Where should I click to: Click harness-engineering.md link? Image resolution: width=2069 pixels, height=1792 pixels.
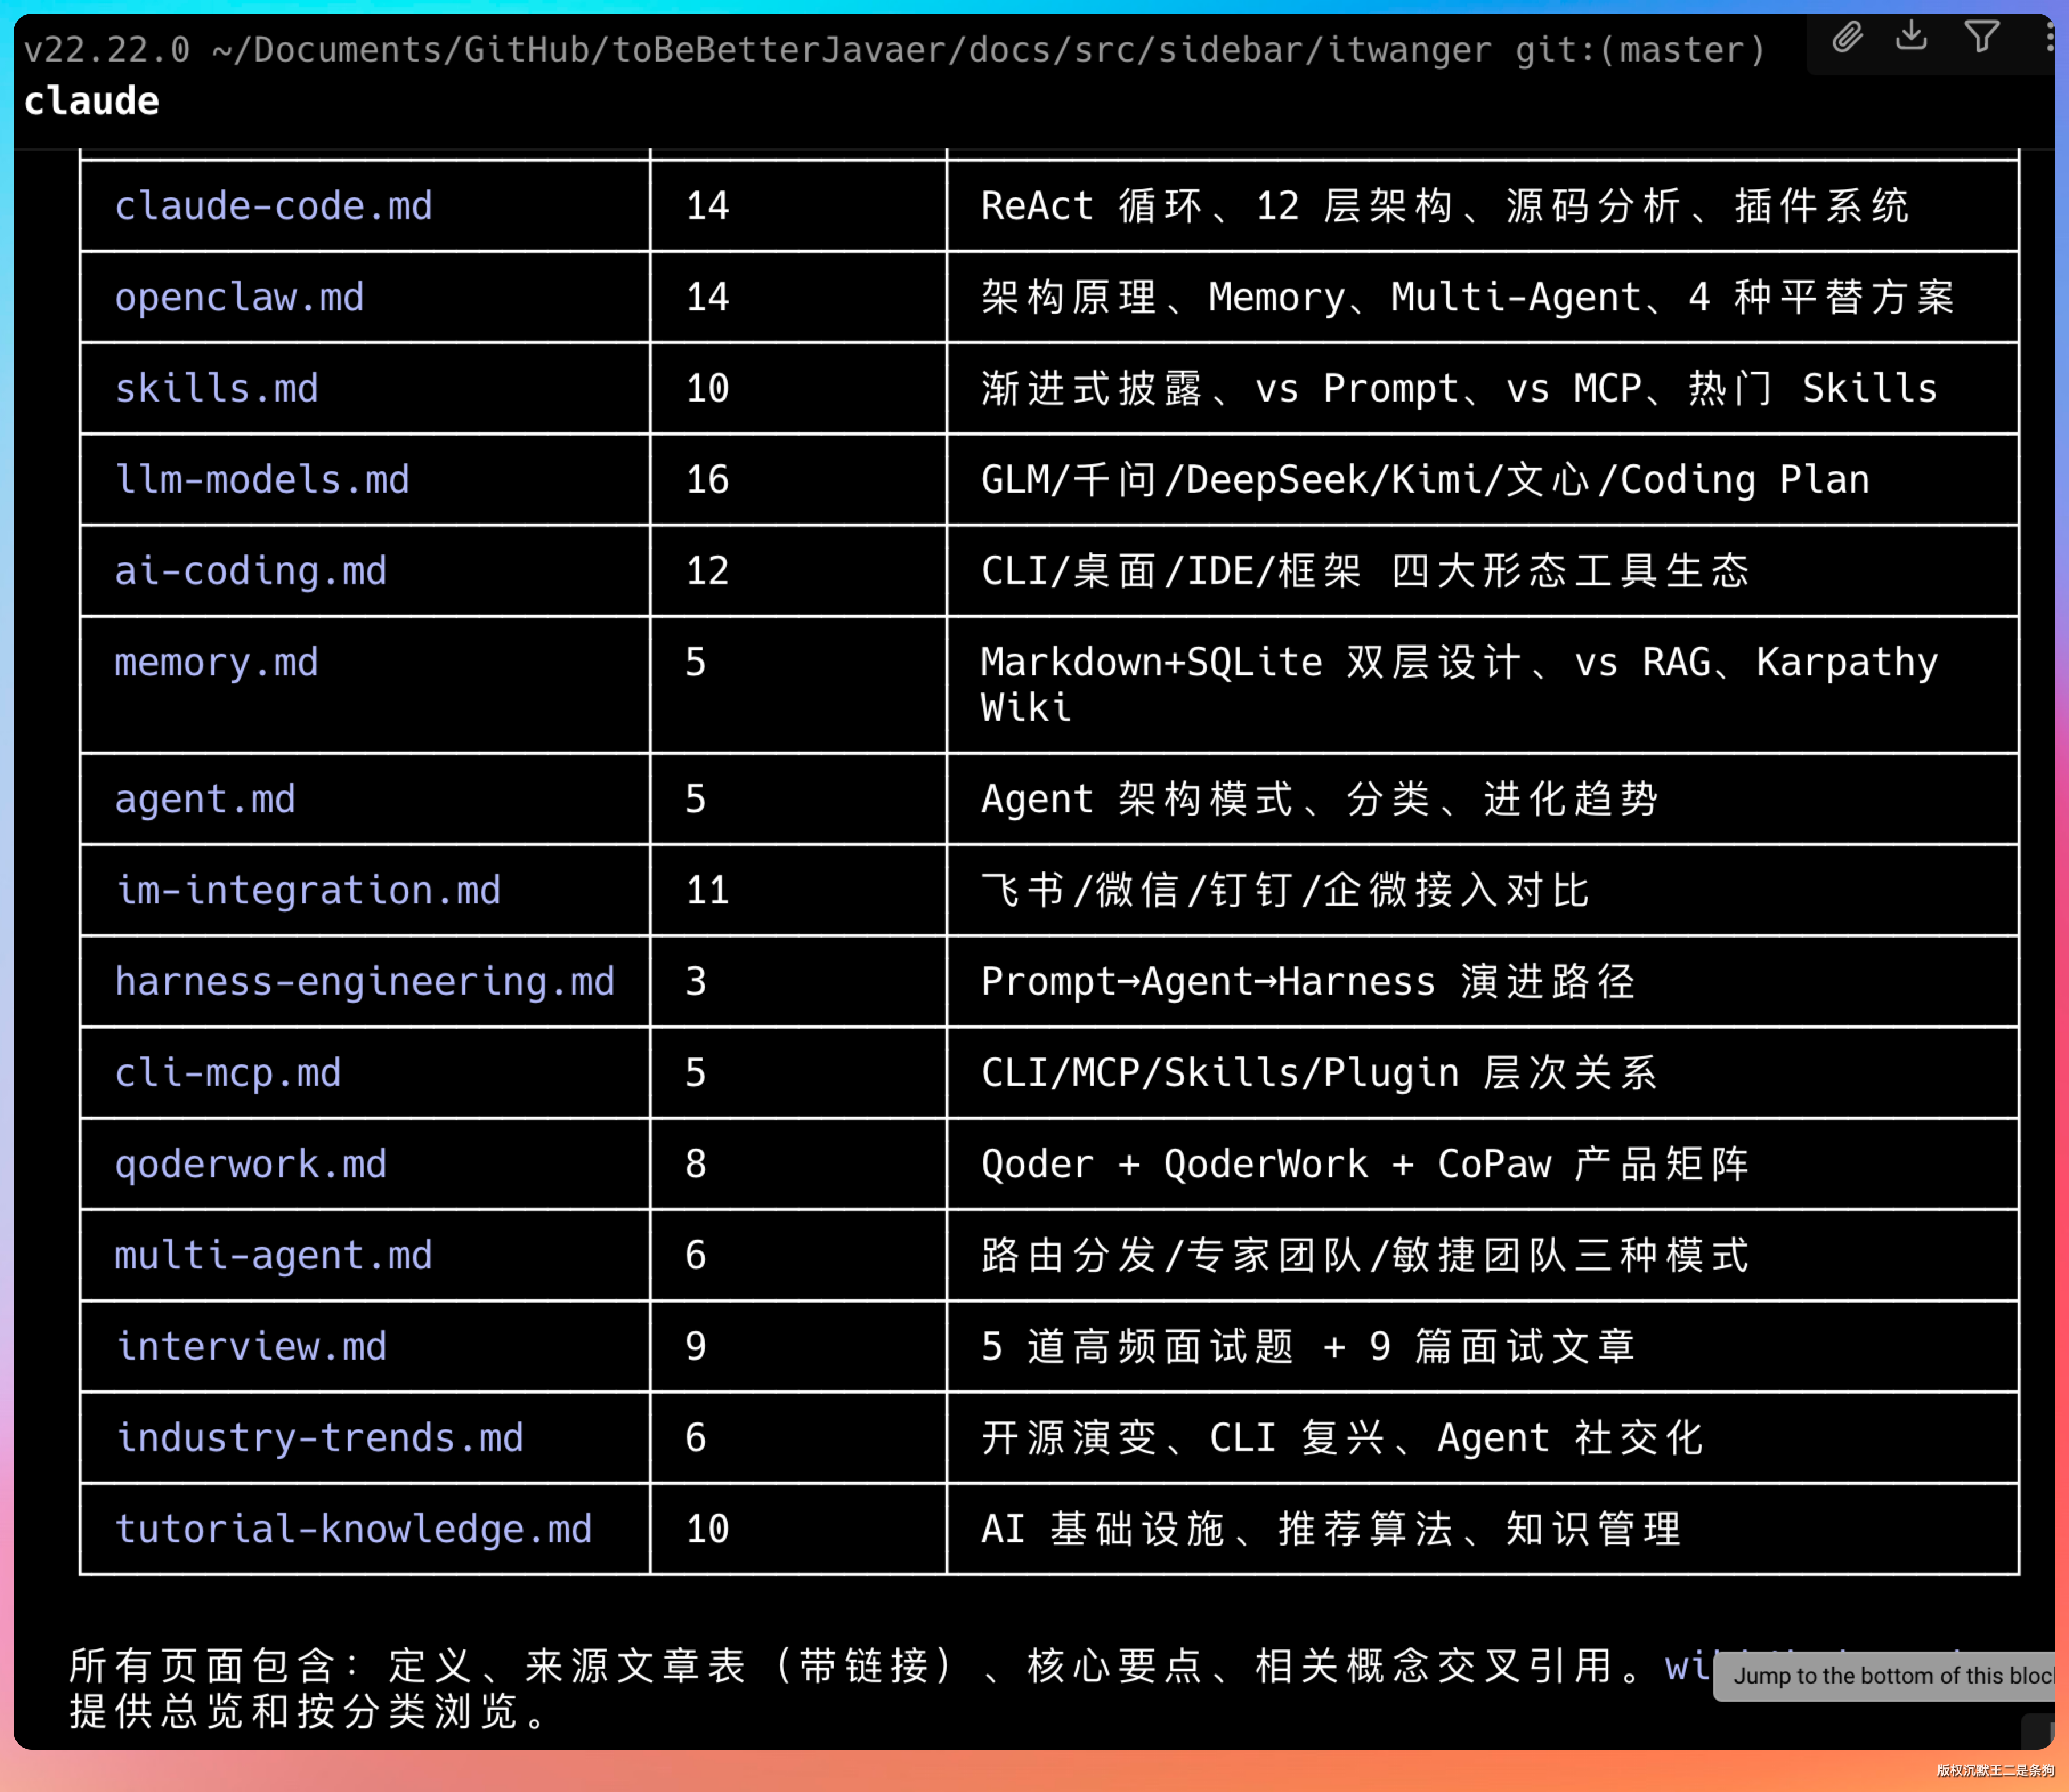click(364, 981)
